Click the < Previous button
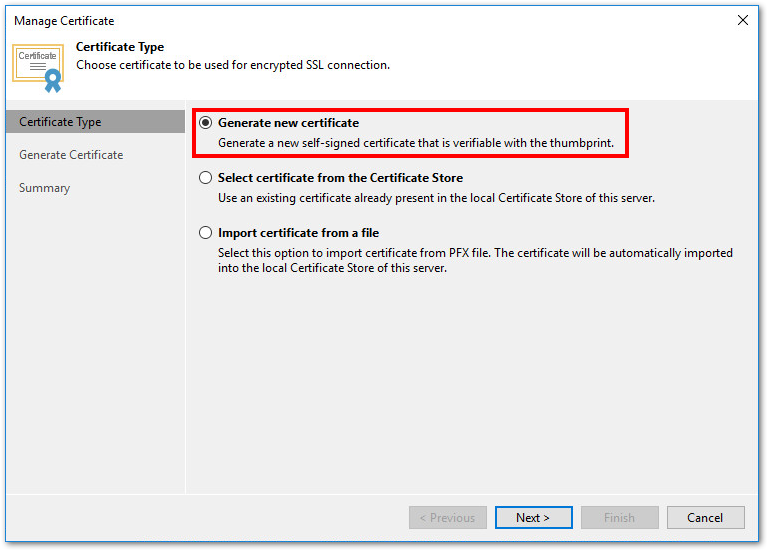 tap(447, 518)
